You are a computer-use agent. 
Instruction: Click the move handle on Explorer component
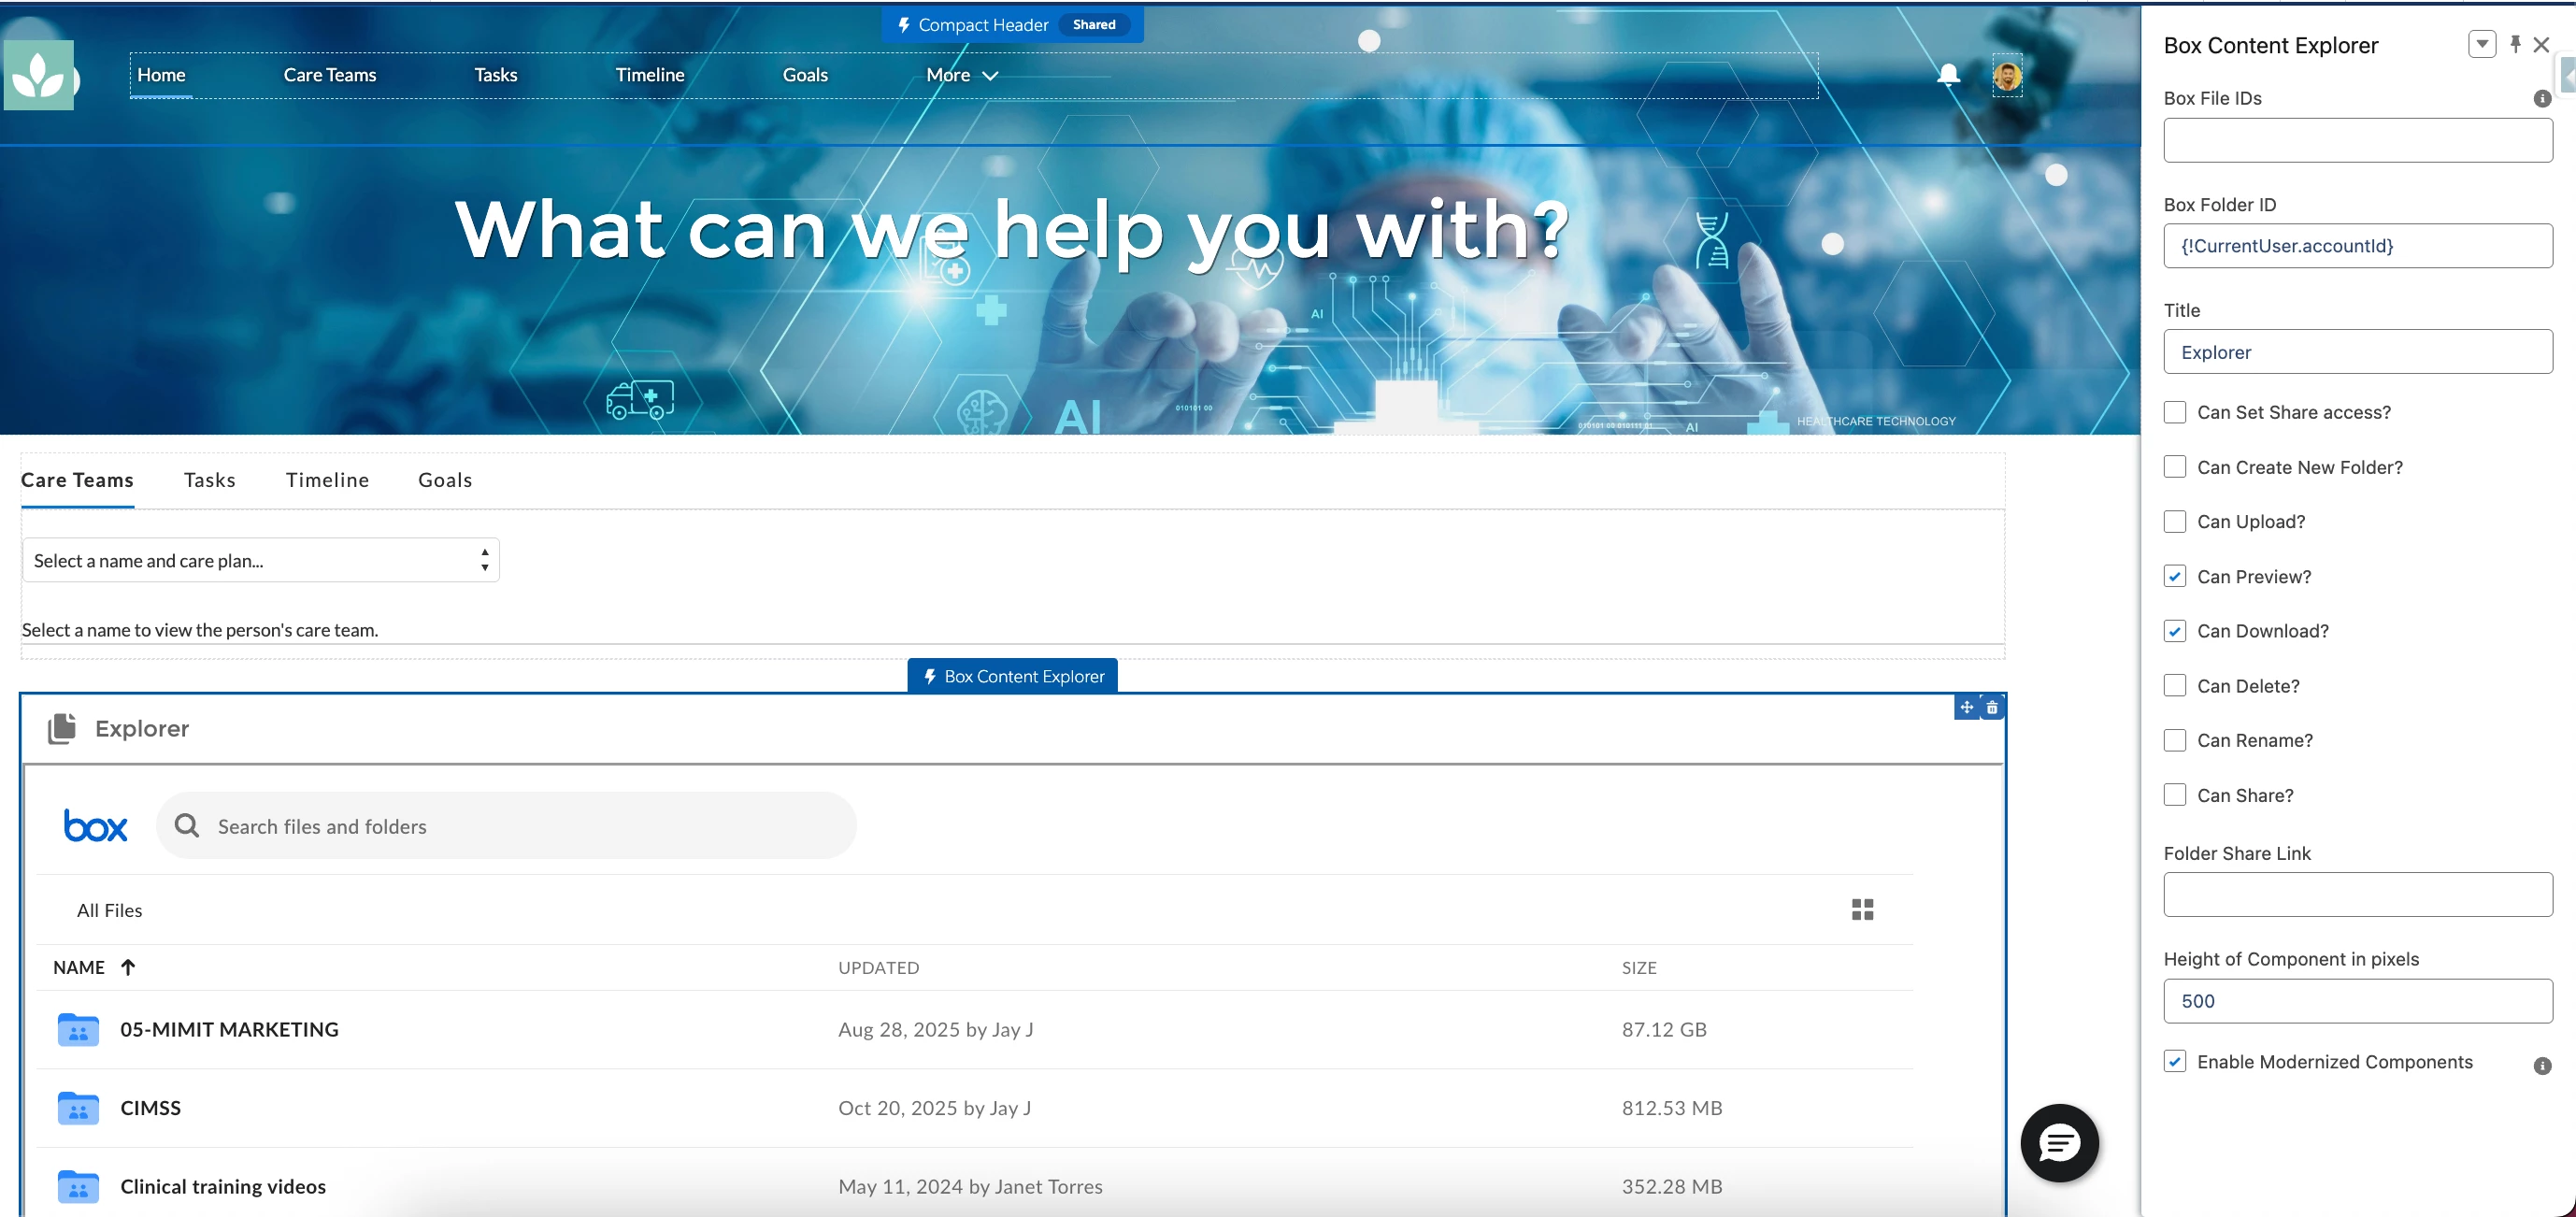(1966, 708)
